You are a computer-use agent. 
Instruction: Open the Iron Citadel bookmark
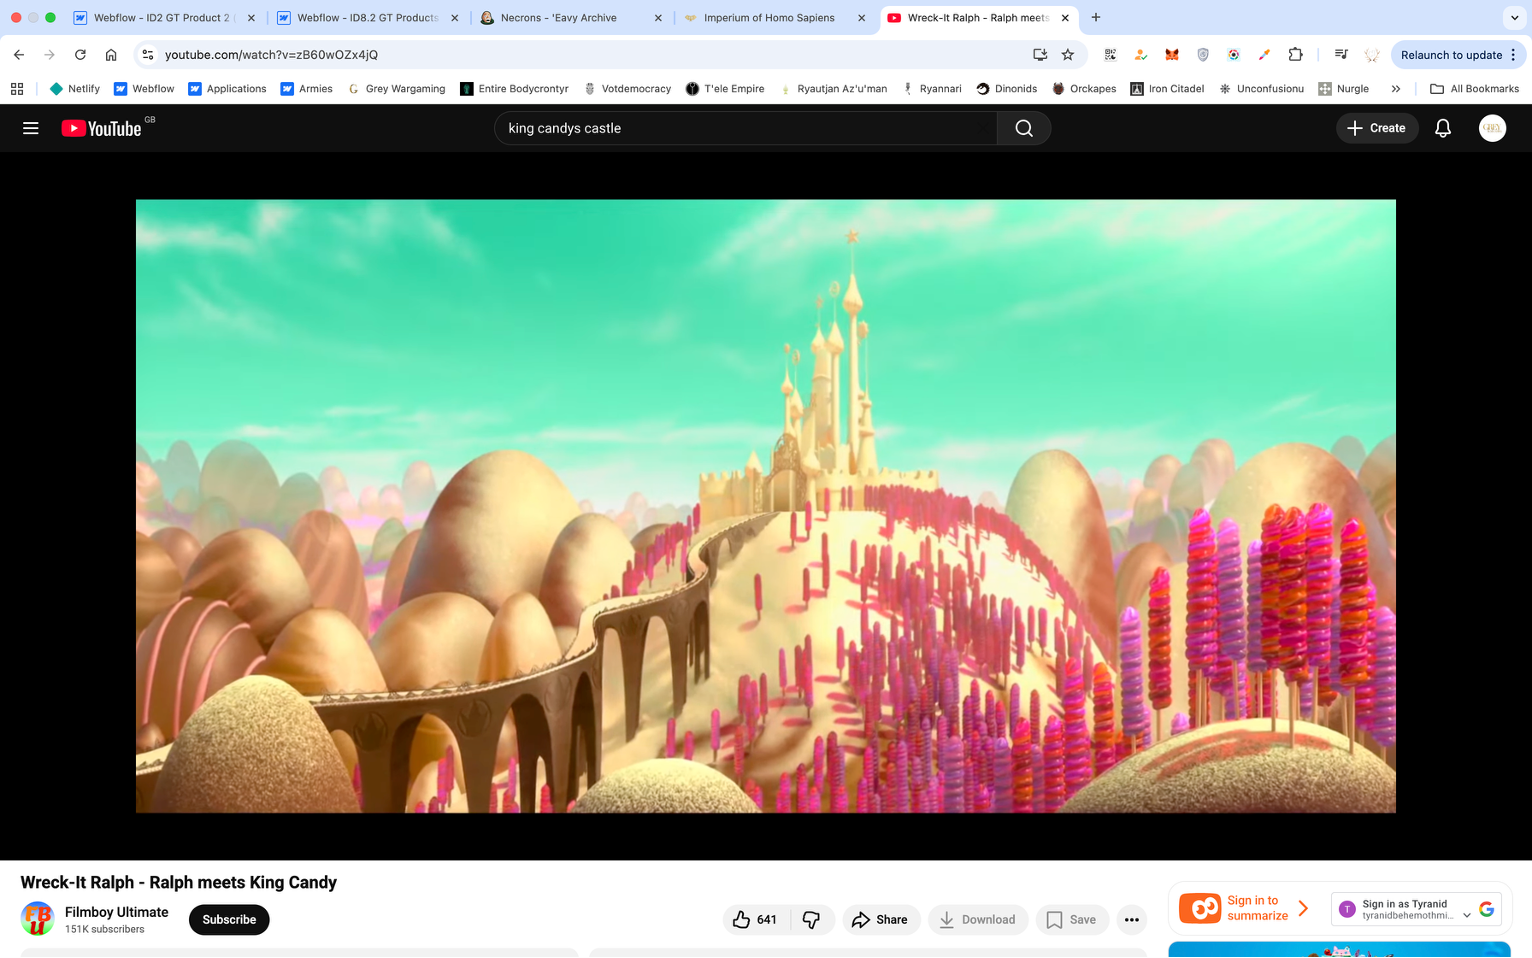point(1167,89)
